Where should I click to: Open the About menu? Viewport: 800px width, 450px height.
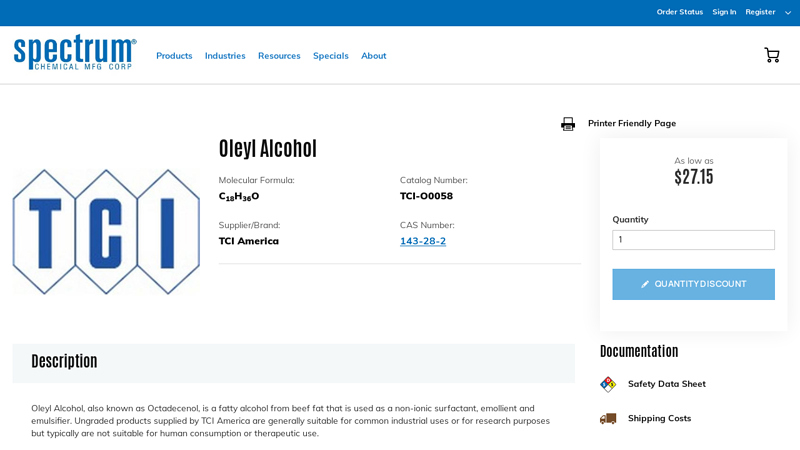374,56
